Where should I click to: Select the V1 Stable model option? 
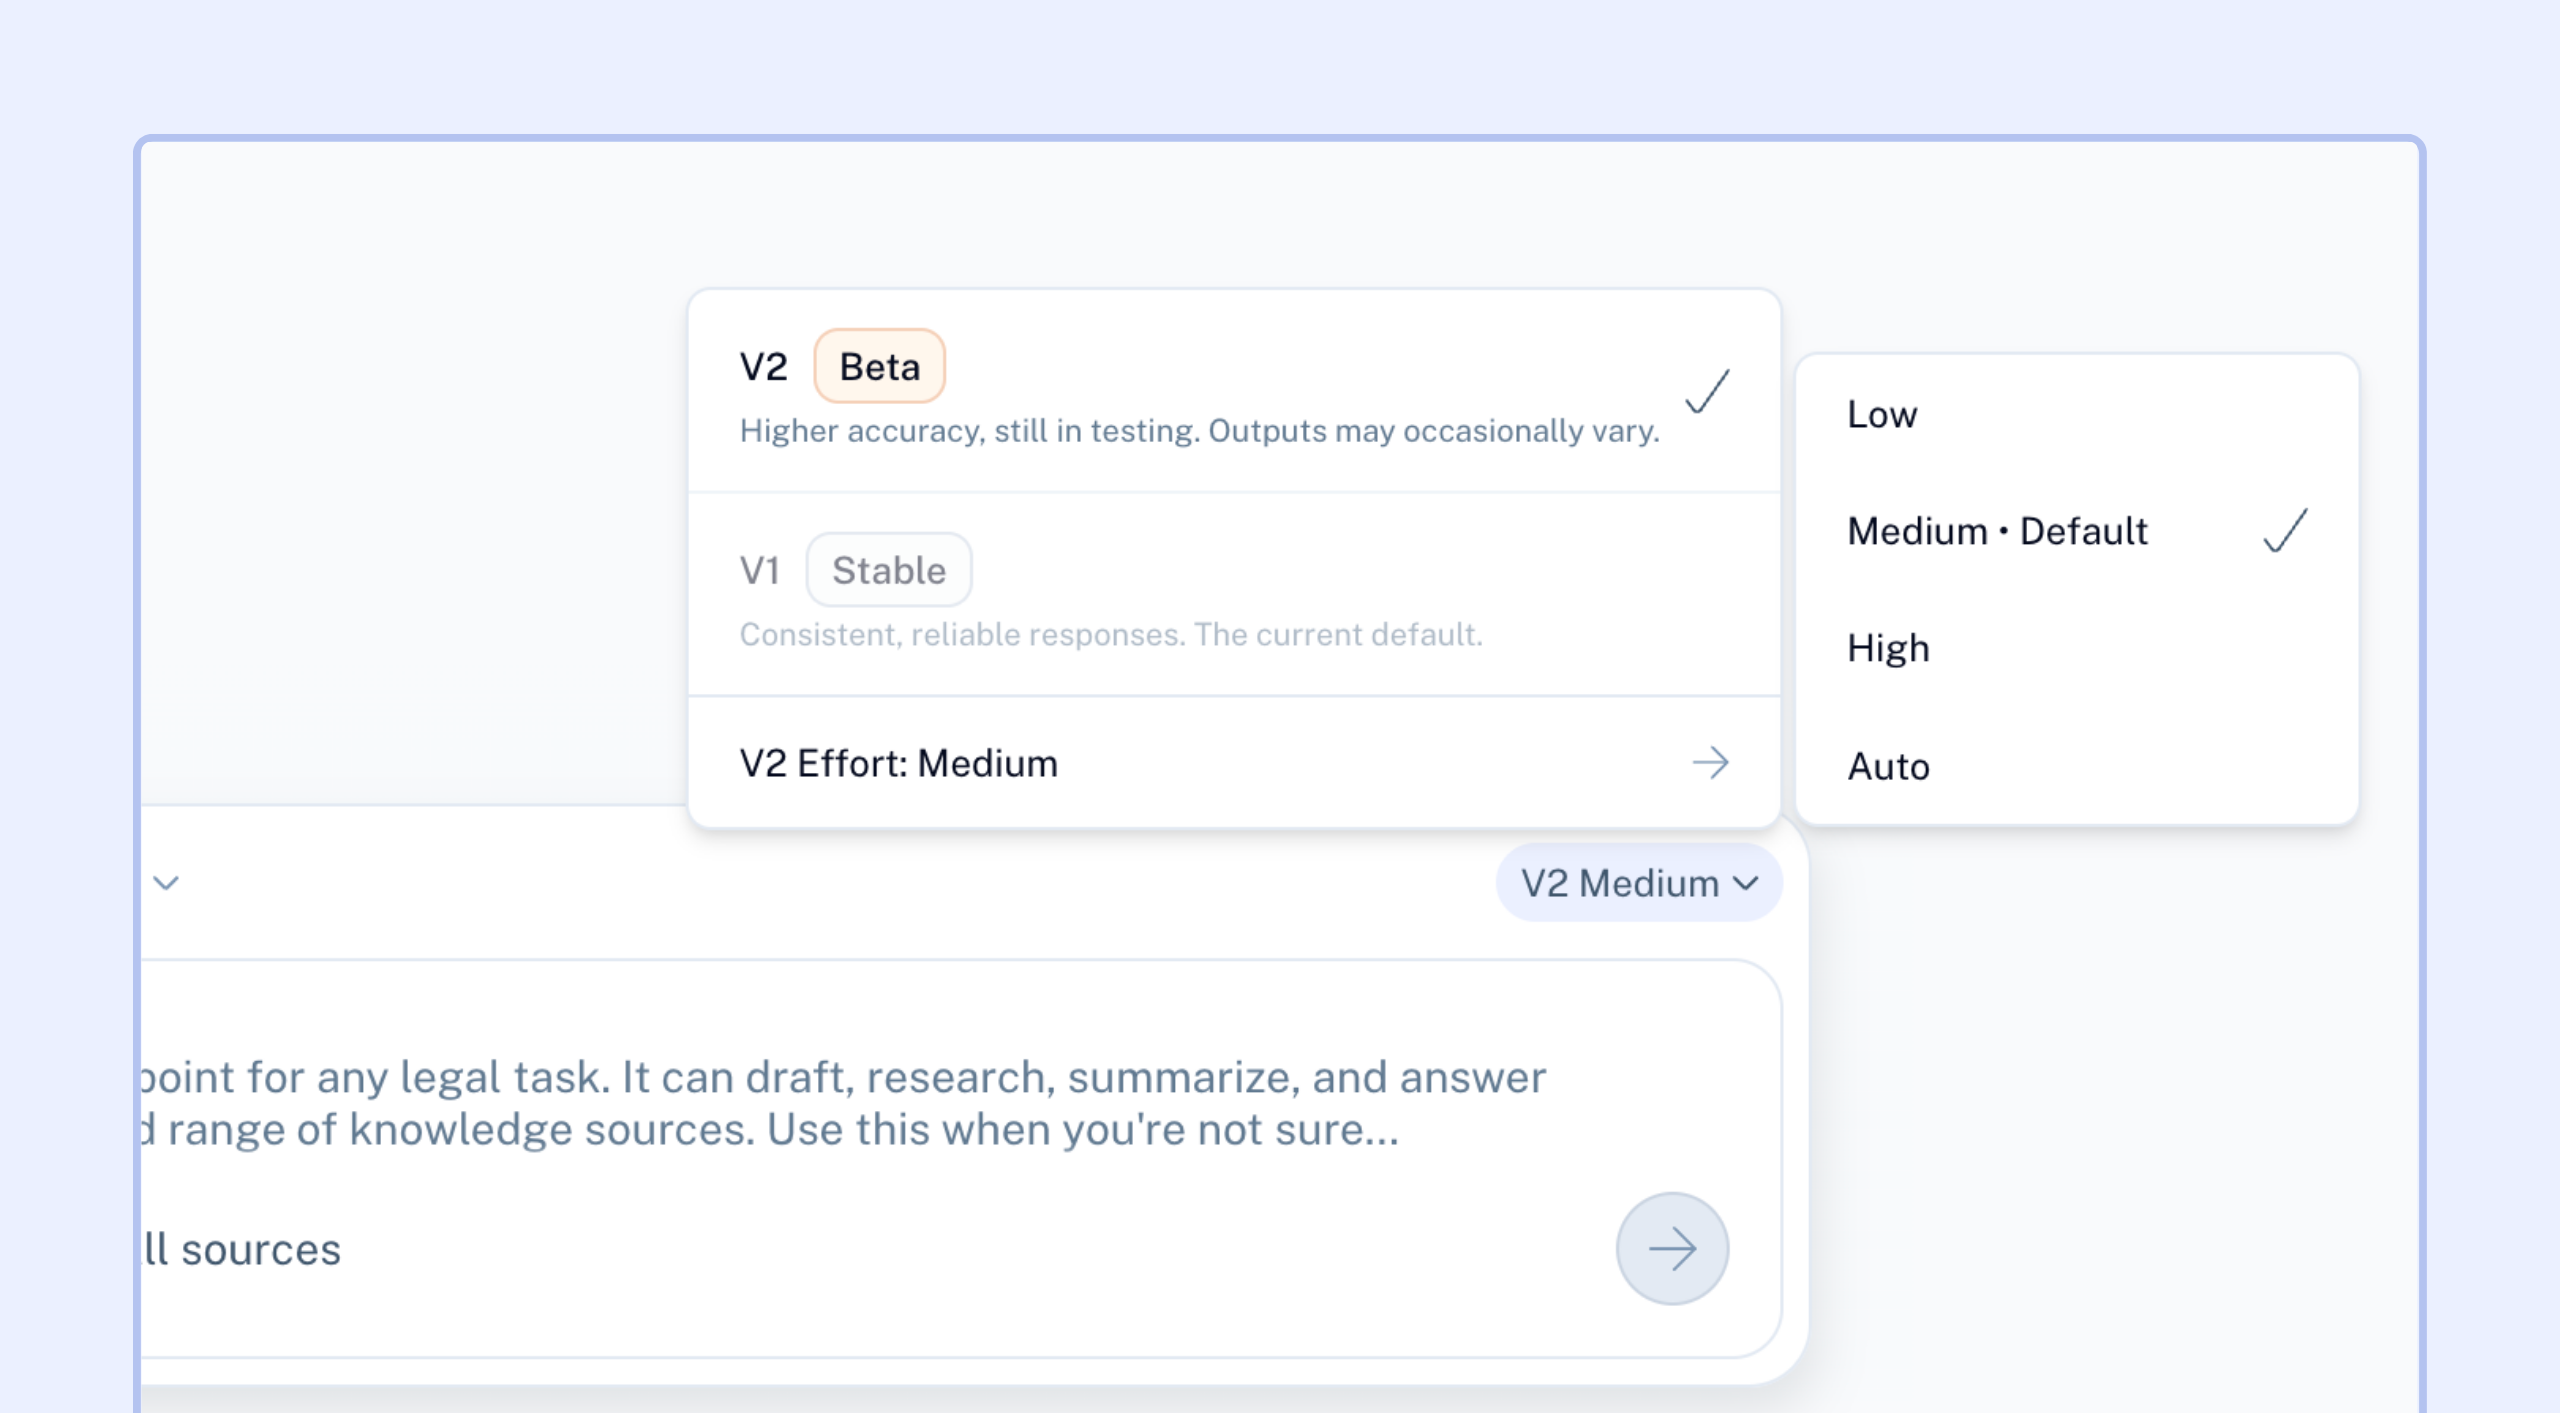click(1234, 594)
